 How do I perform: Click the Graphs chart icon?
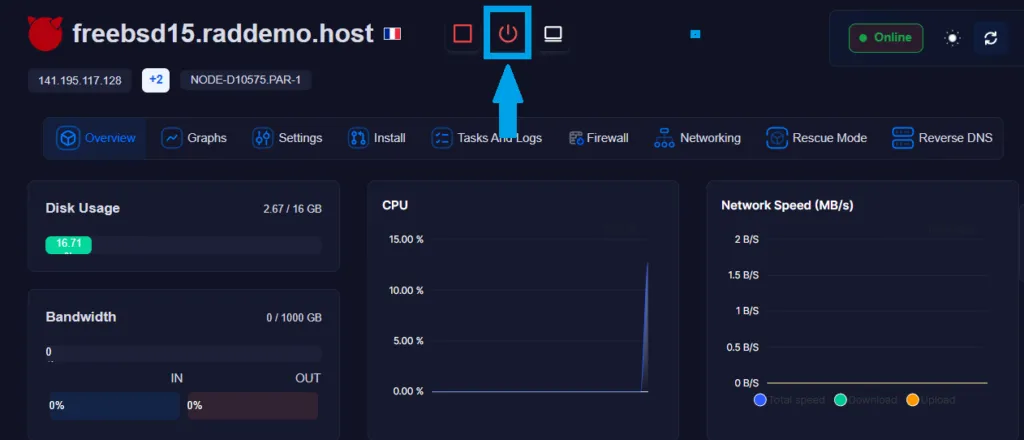(x=172, y=138)
